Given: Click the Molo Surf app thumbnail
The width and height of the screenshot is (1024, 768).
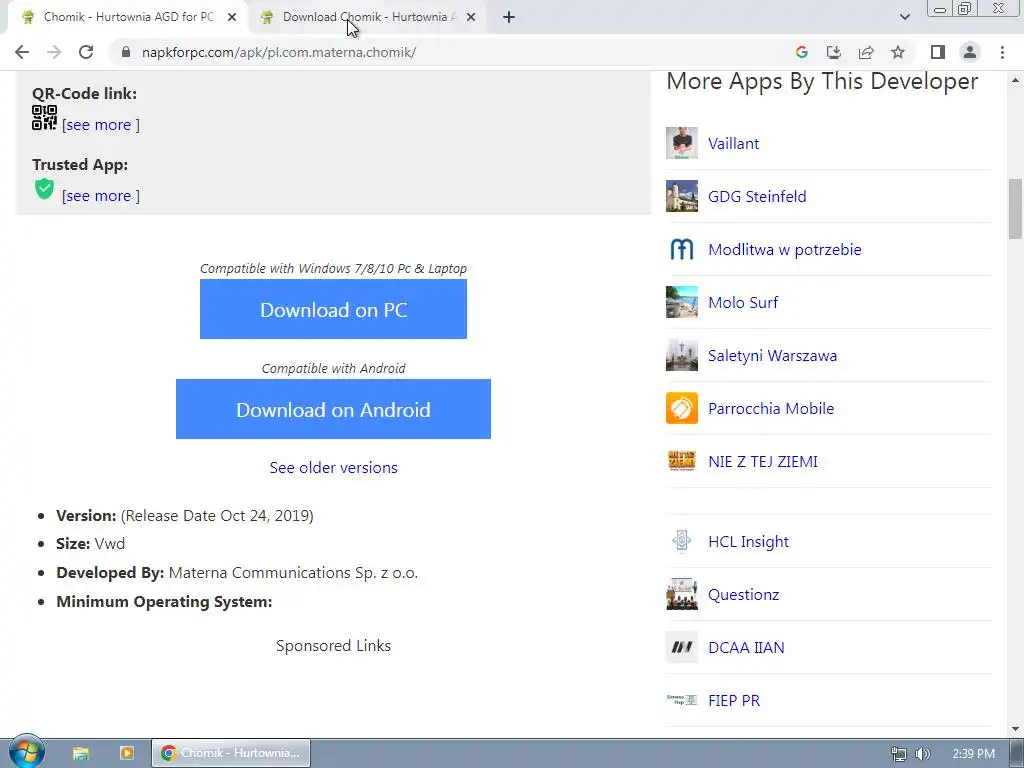Looking at the screenshot, I should pyautogui.click(x=682, y=302).
